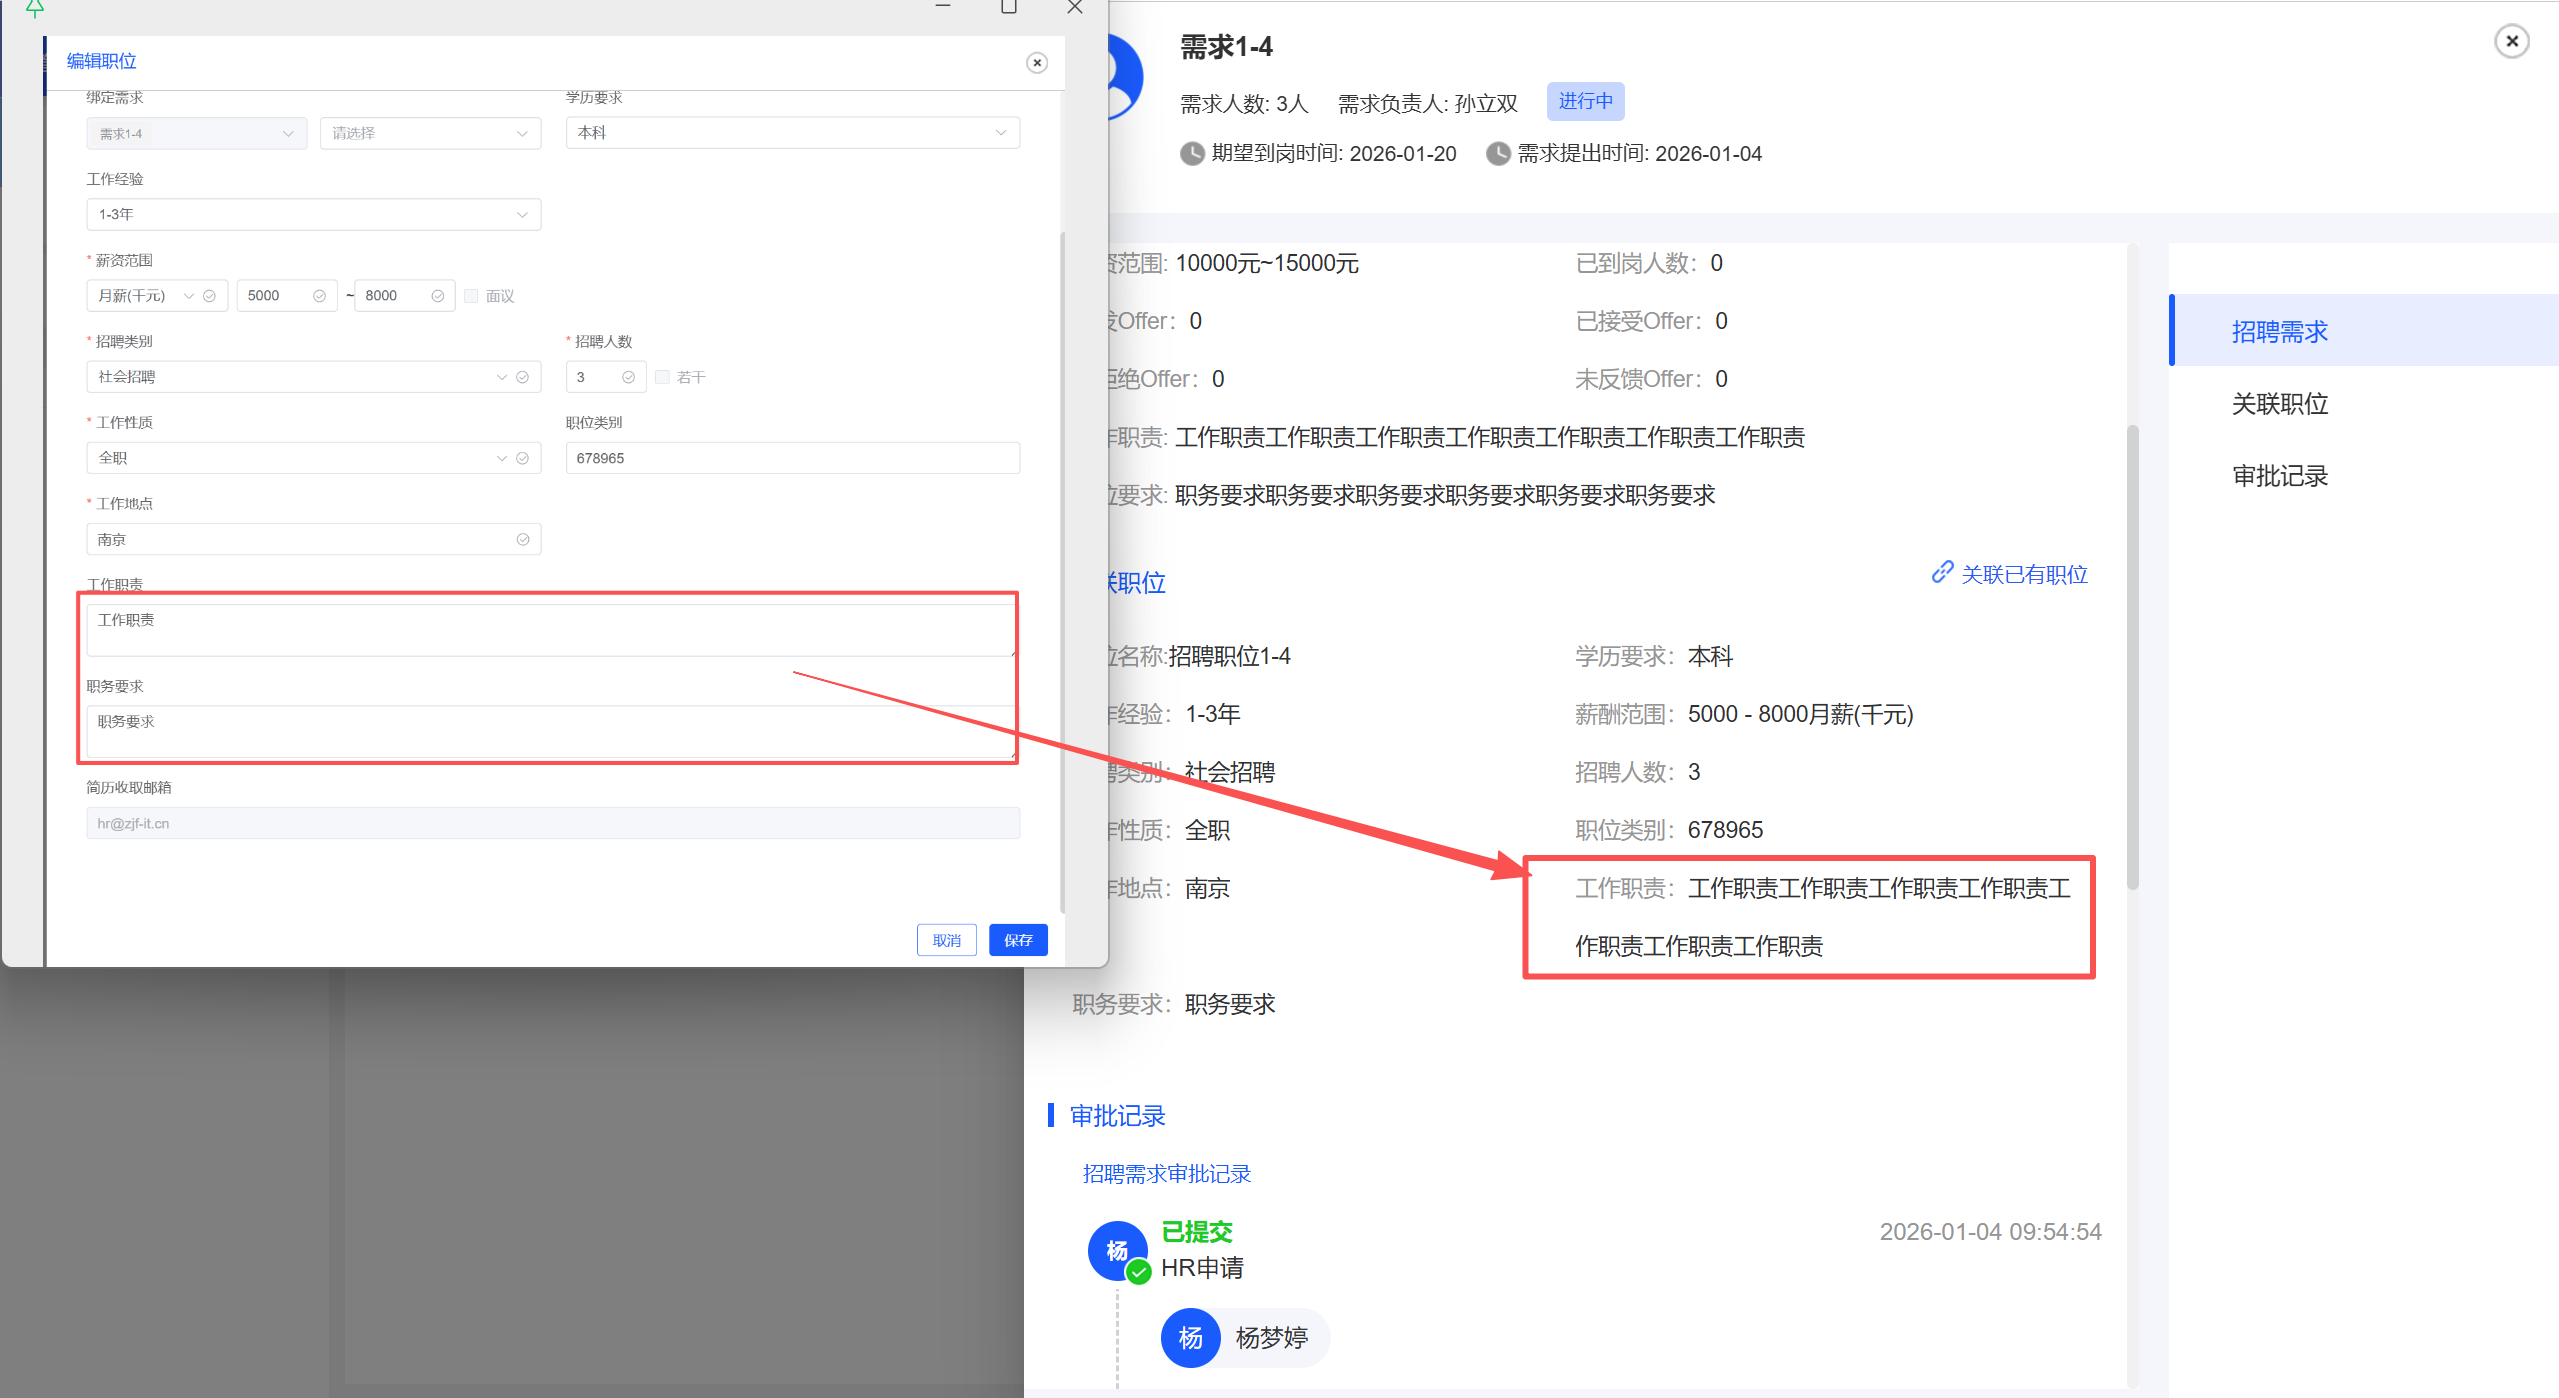
Task: Close the 编辑职位 dialog with X icon
Action: tap(1037, 63)
